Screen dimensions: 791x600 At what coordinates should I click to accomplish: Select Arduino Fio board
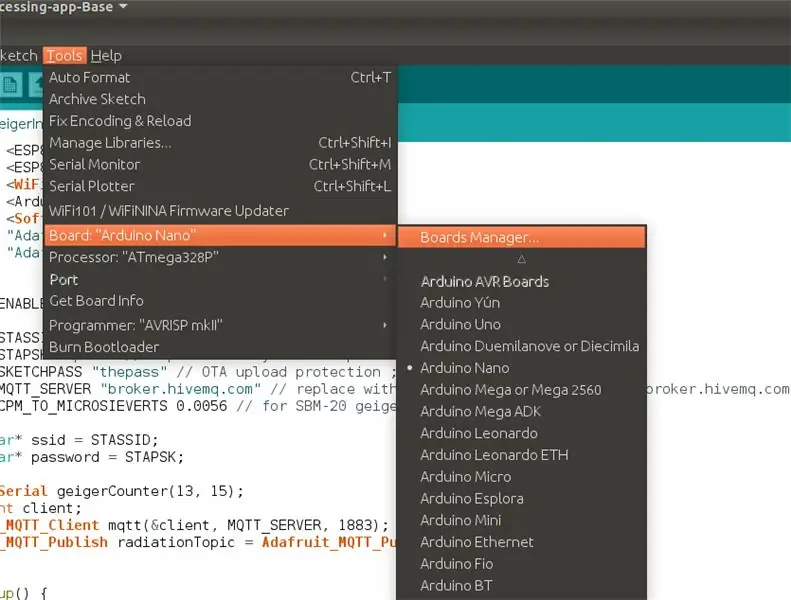pyautogui.click(x=522, y=563)
